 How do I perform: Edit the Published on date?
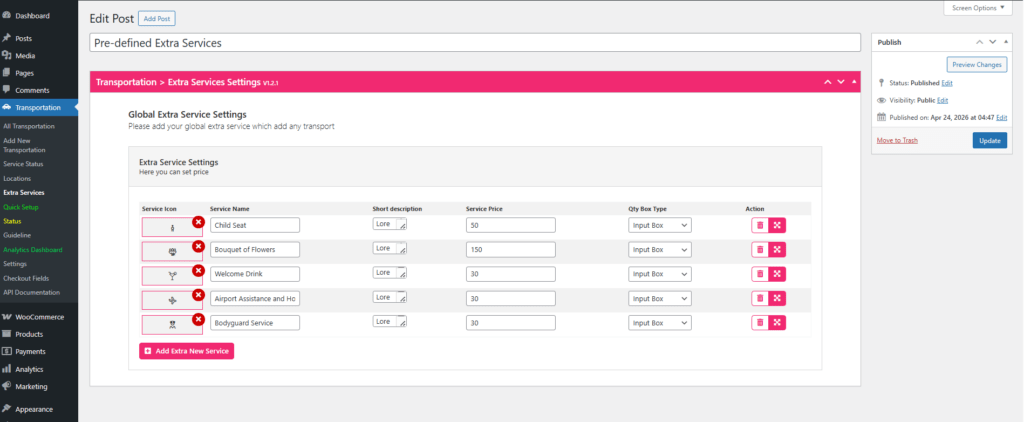coord(1002,118)
